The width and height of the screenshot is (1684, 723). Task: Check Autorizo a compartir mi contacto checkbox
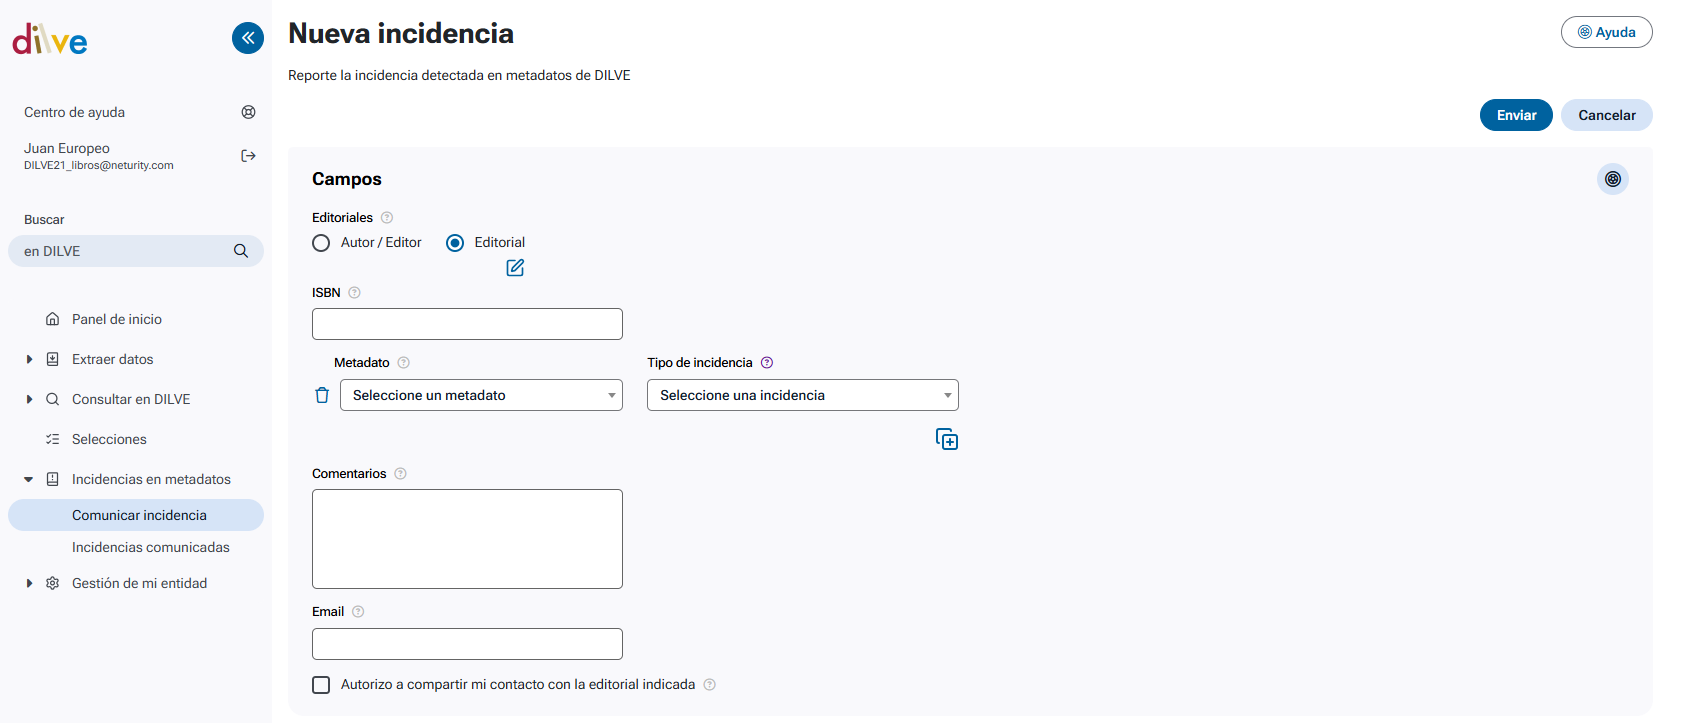(x=321, y=685)
